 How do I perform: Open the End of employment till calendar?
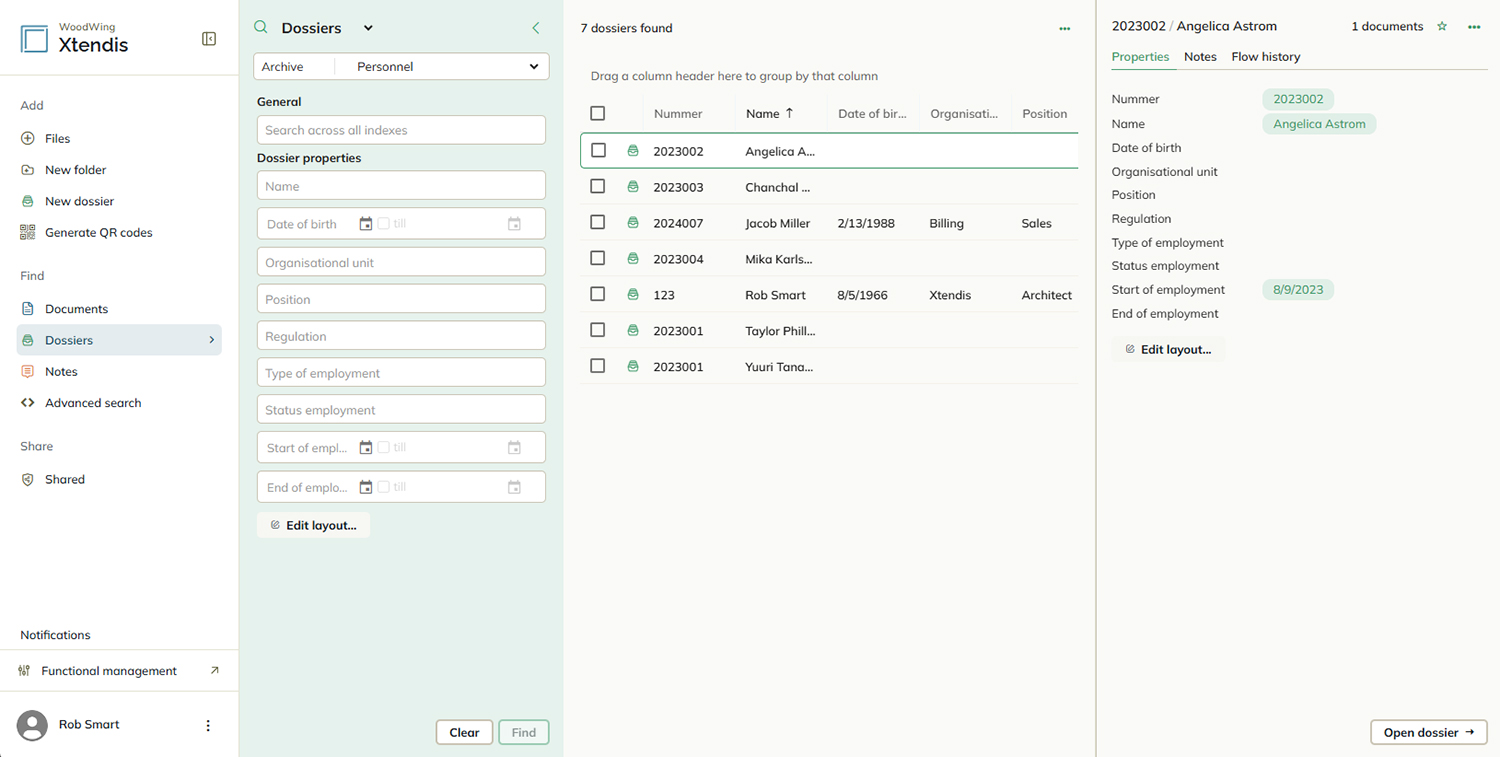pos(514,487)
